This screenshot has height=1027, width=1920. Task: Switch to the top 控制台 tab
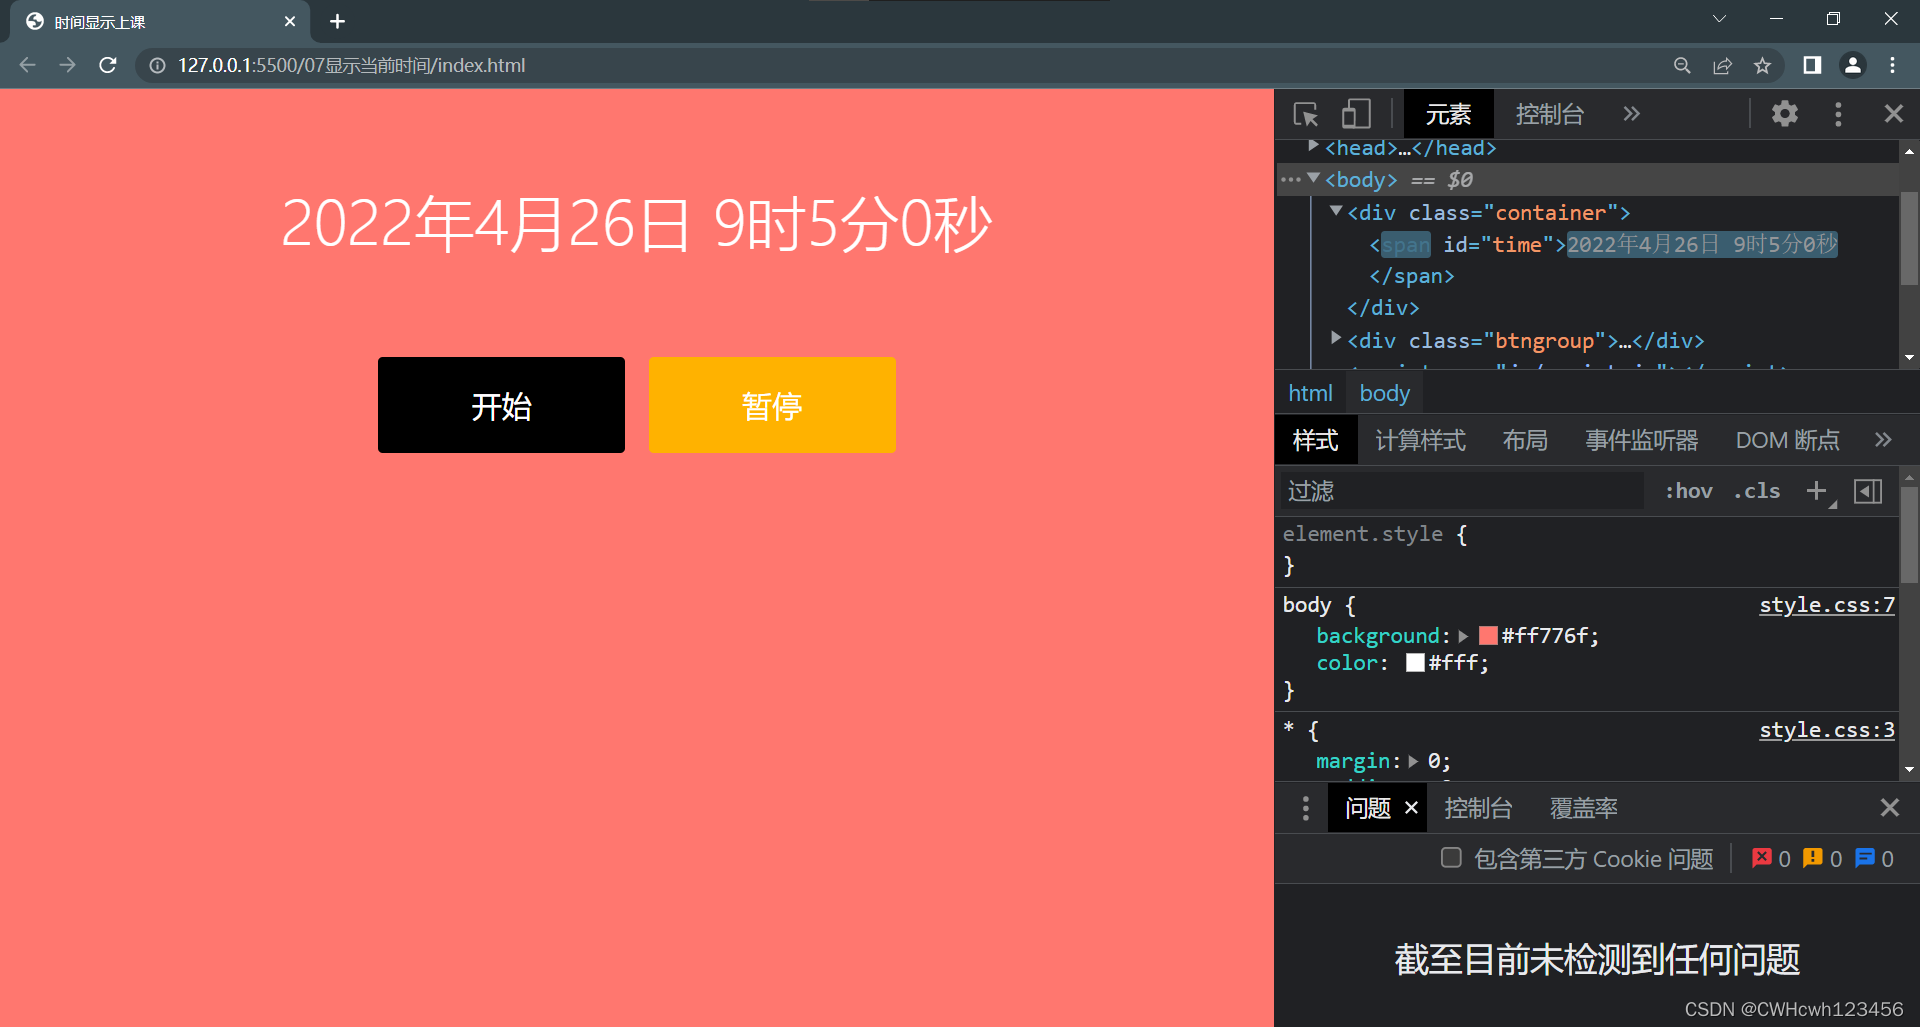pos(1549,114)
